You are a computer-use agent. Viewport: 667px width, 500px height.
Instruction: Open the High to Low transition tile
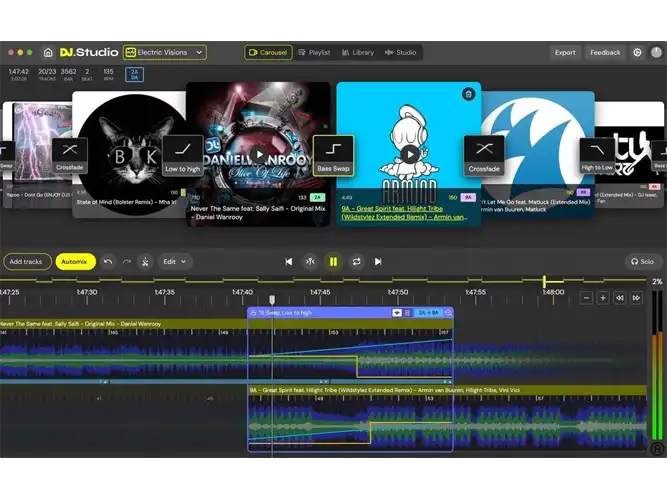(597, 155)
